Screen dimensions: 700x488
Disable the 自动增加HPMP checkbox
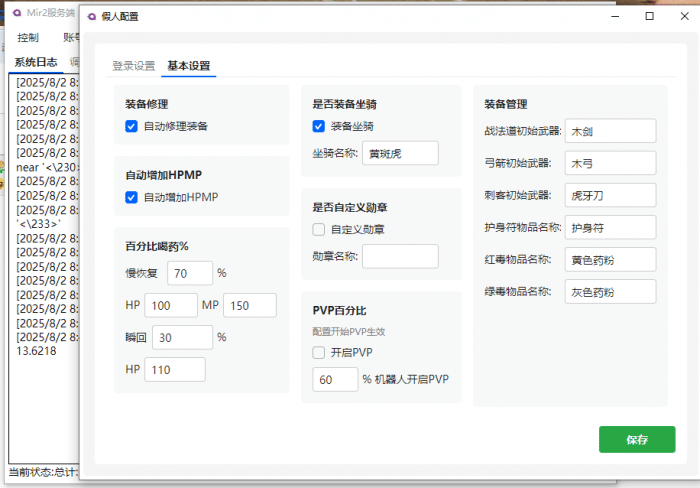(x=131, y=197)
